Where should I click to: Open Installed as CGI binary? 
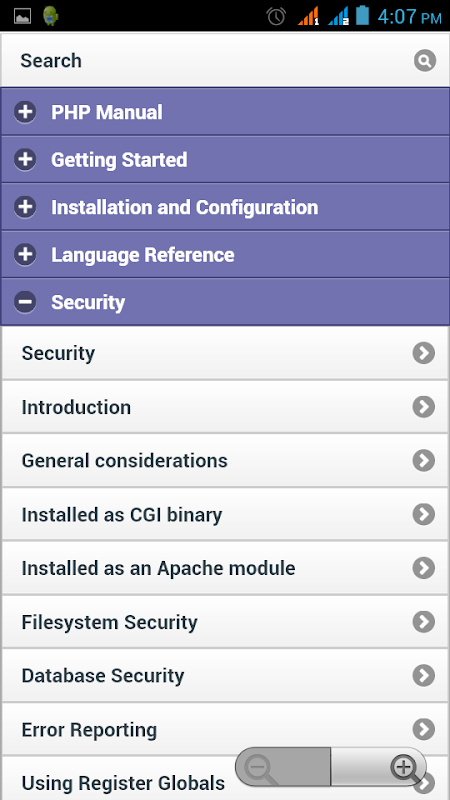[x=225, y=514]
